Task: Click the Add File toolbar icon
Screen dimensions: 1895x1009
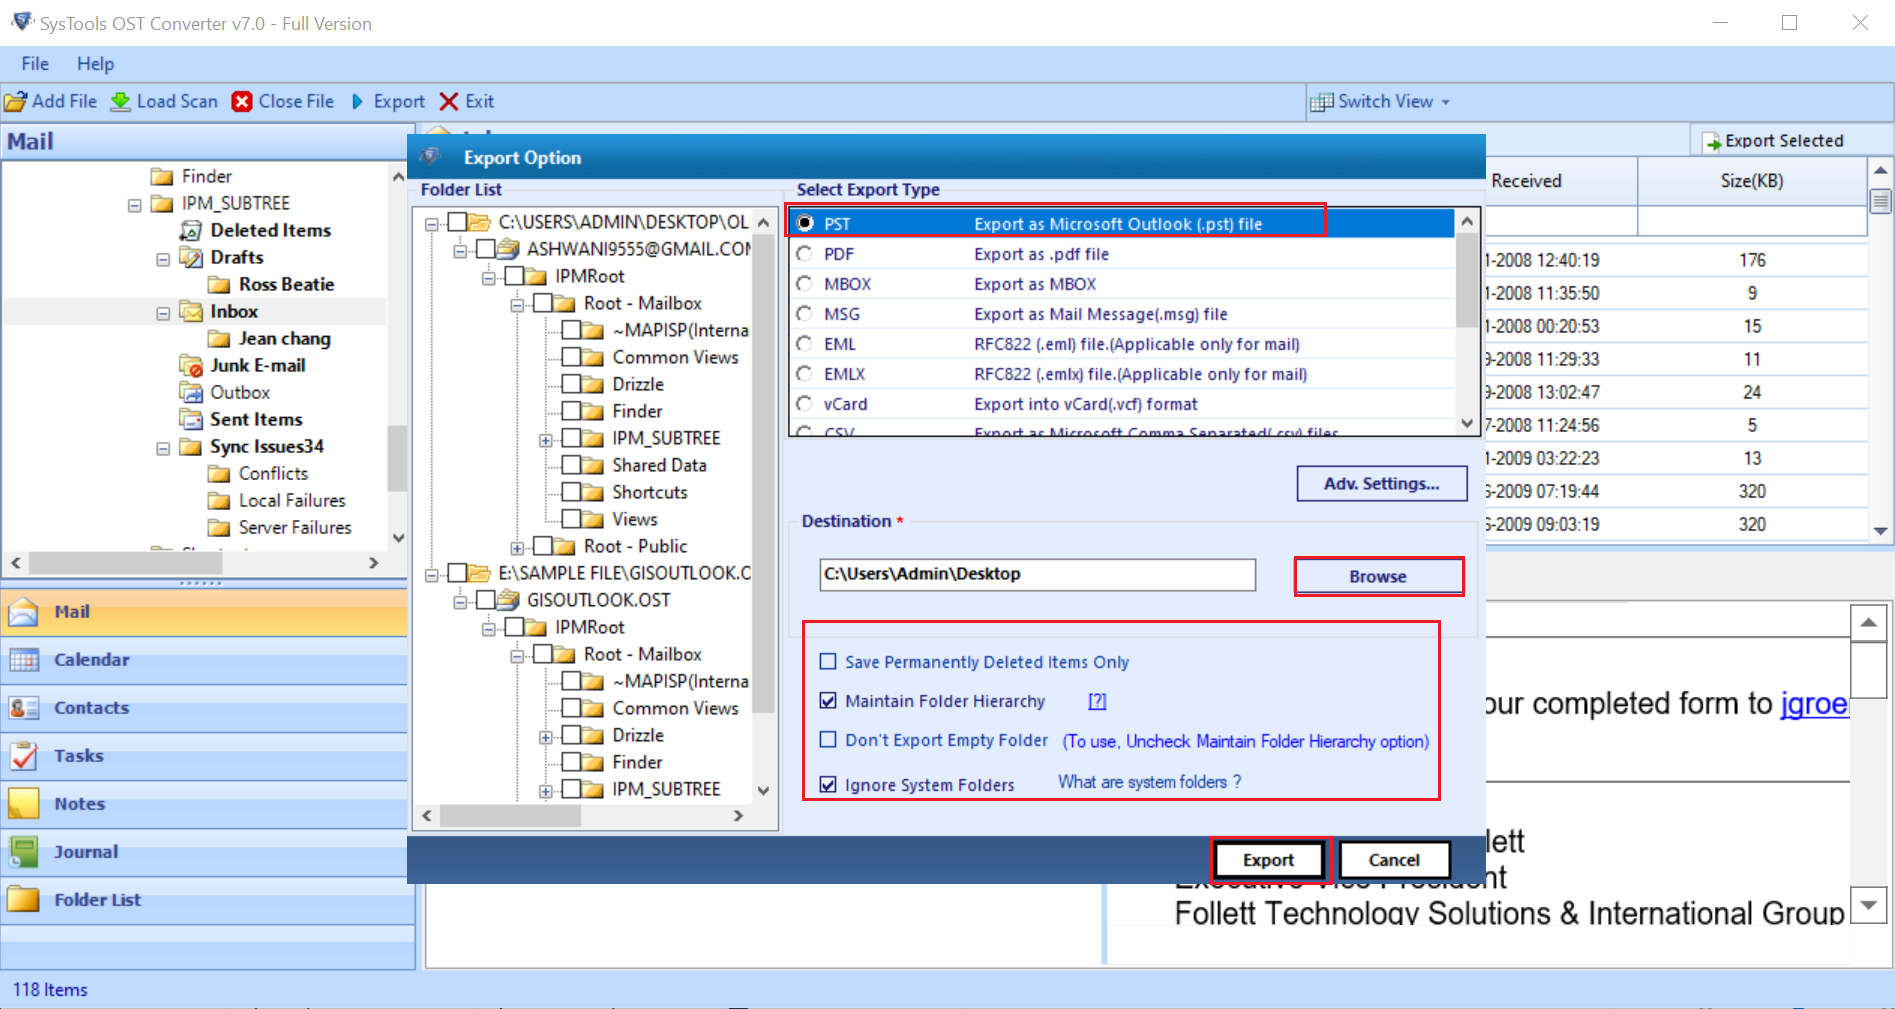Action: pyautogui.click(x=16, y=102)
